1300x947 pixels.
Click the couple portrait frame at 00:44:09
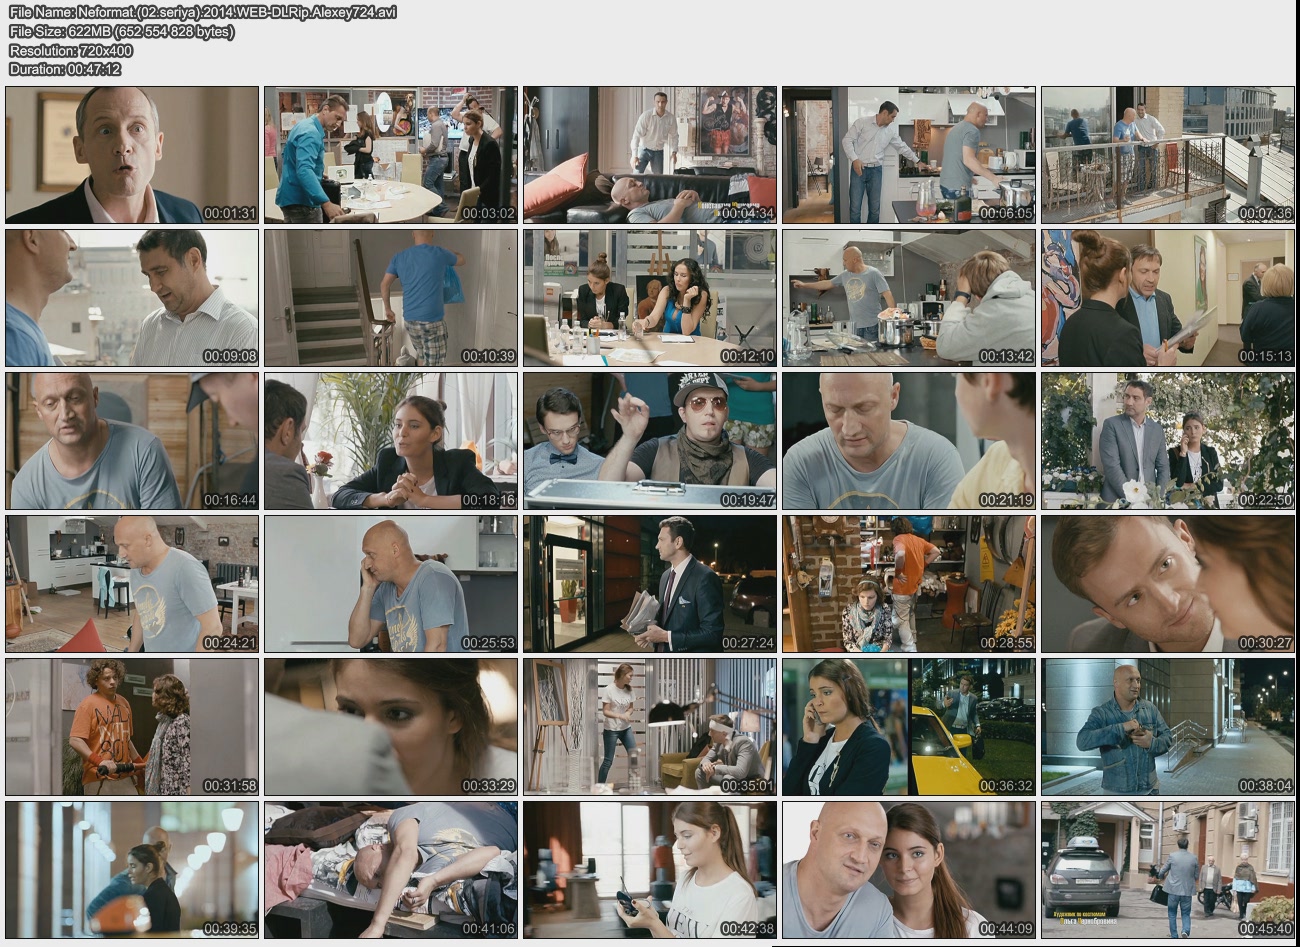[x=909, y=870]
